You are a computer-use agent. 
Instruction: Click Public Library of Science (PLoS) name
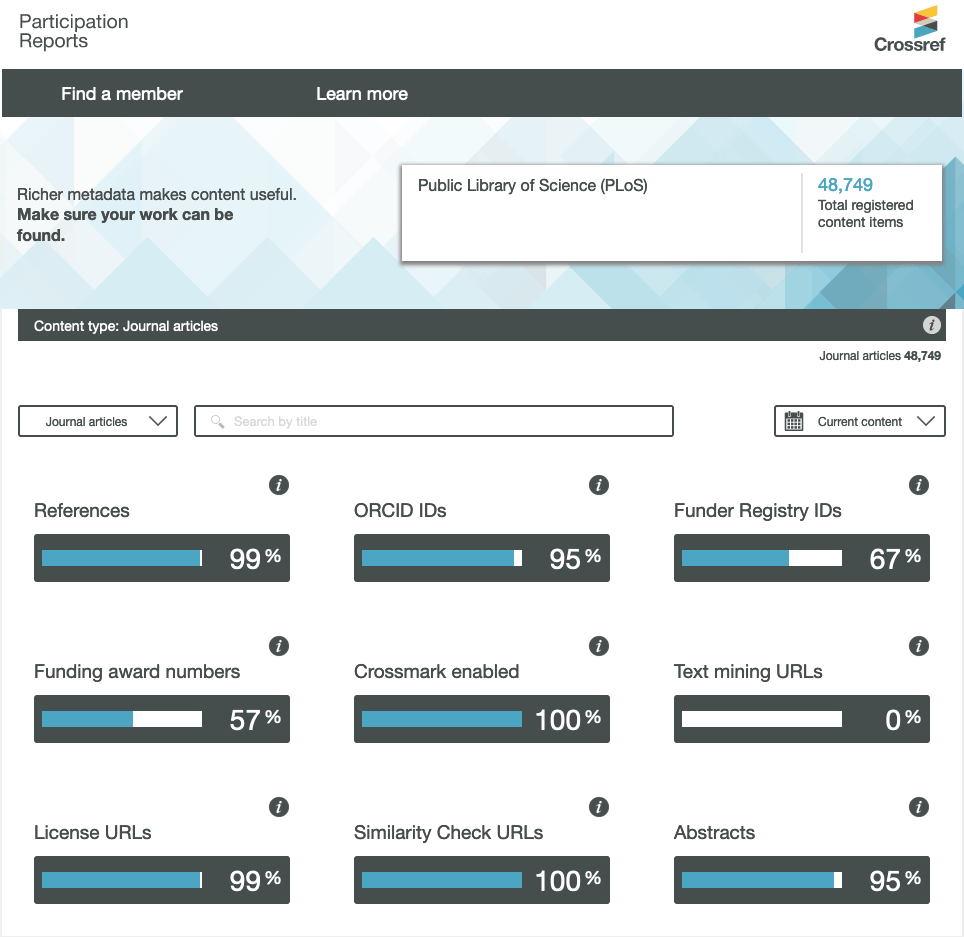tap(532, 185)
